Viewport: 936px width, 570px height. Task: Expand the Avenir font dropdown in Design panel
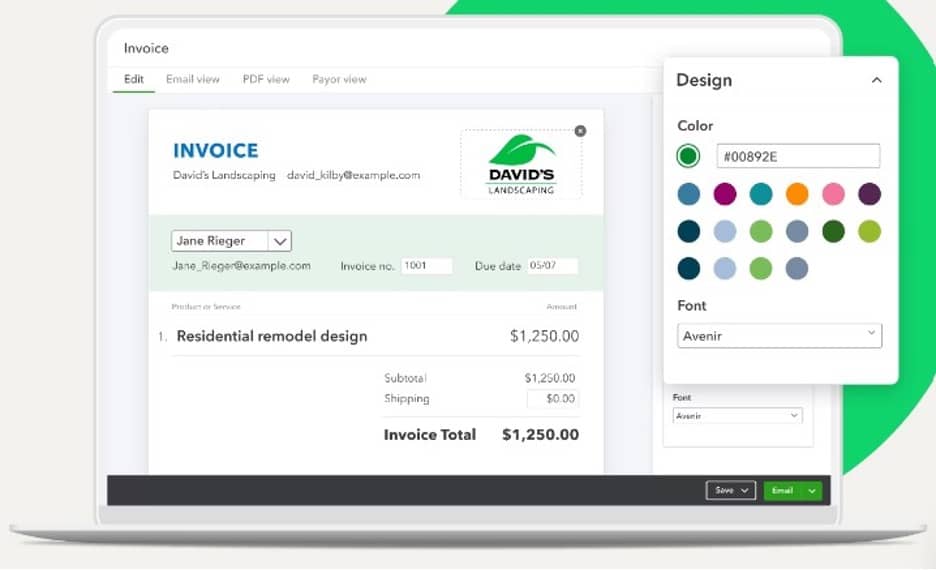(x=779, y=335)
